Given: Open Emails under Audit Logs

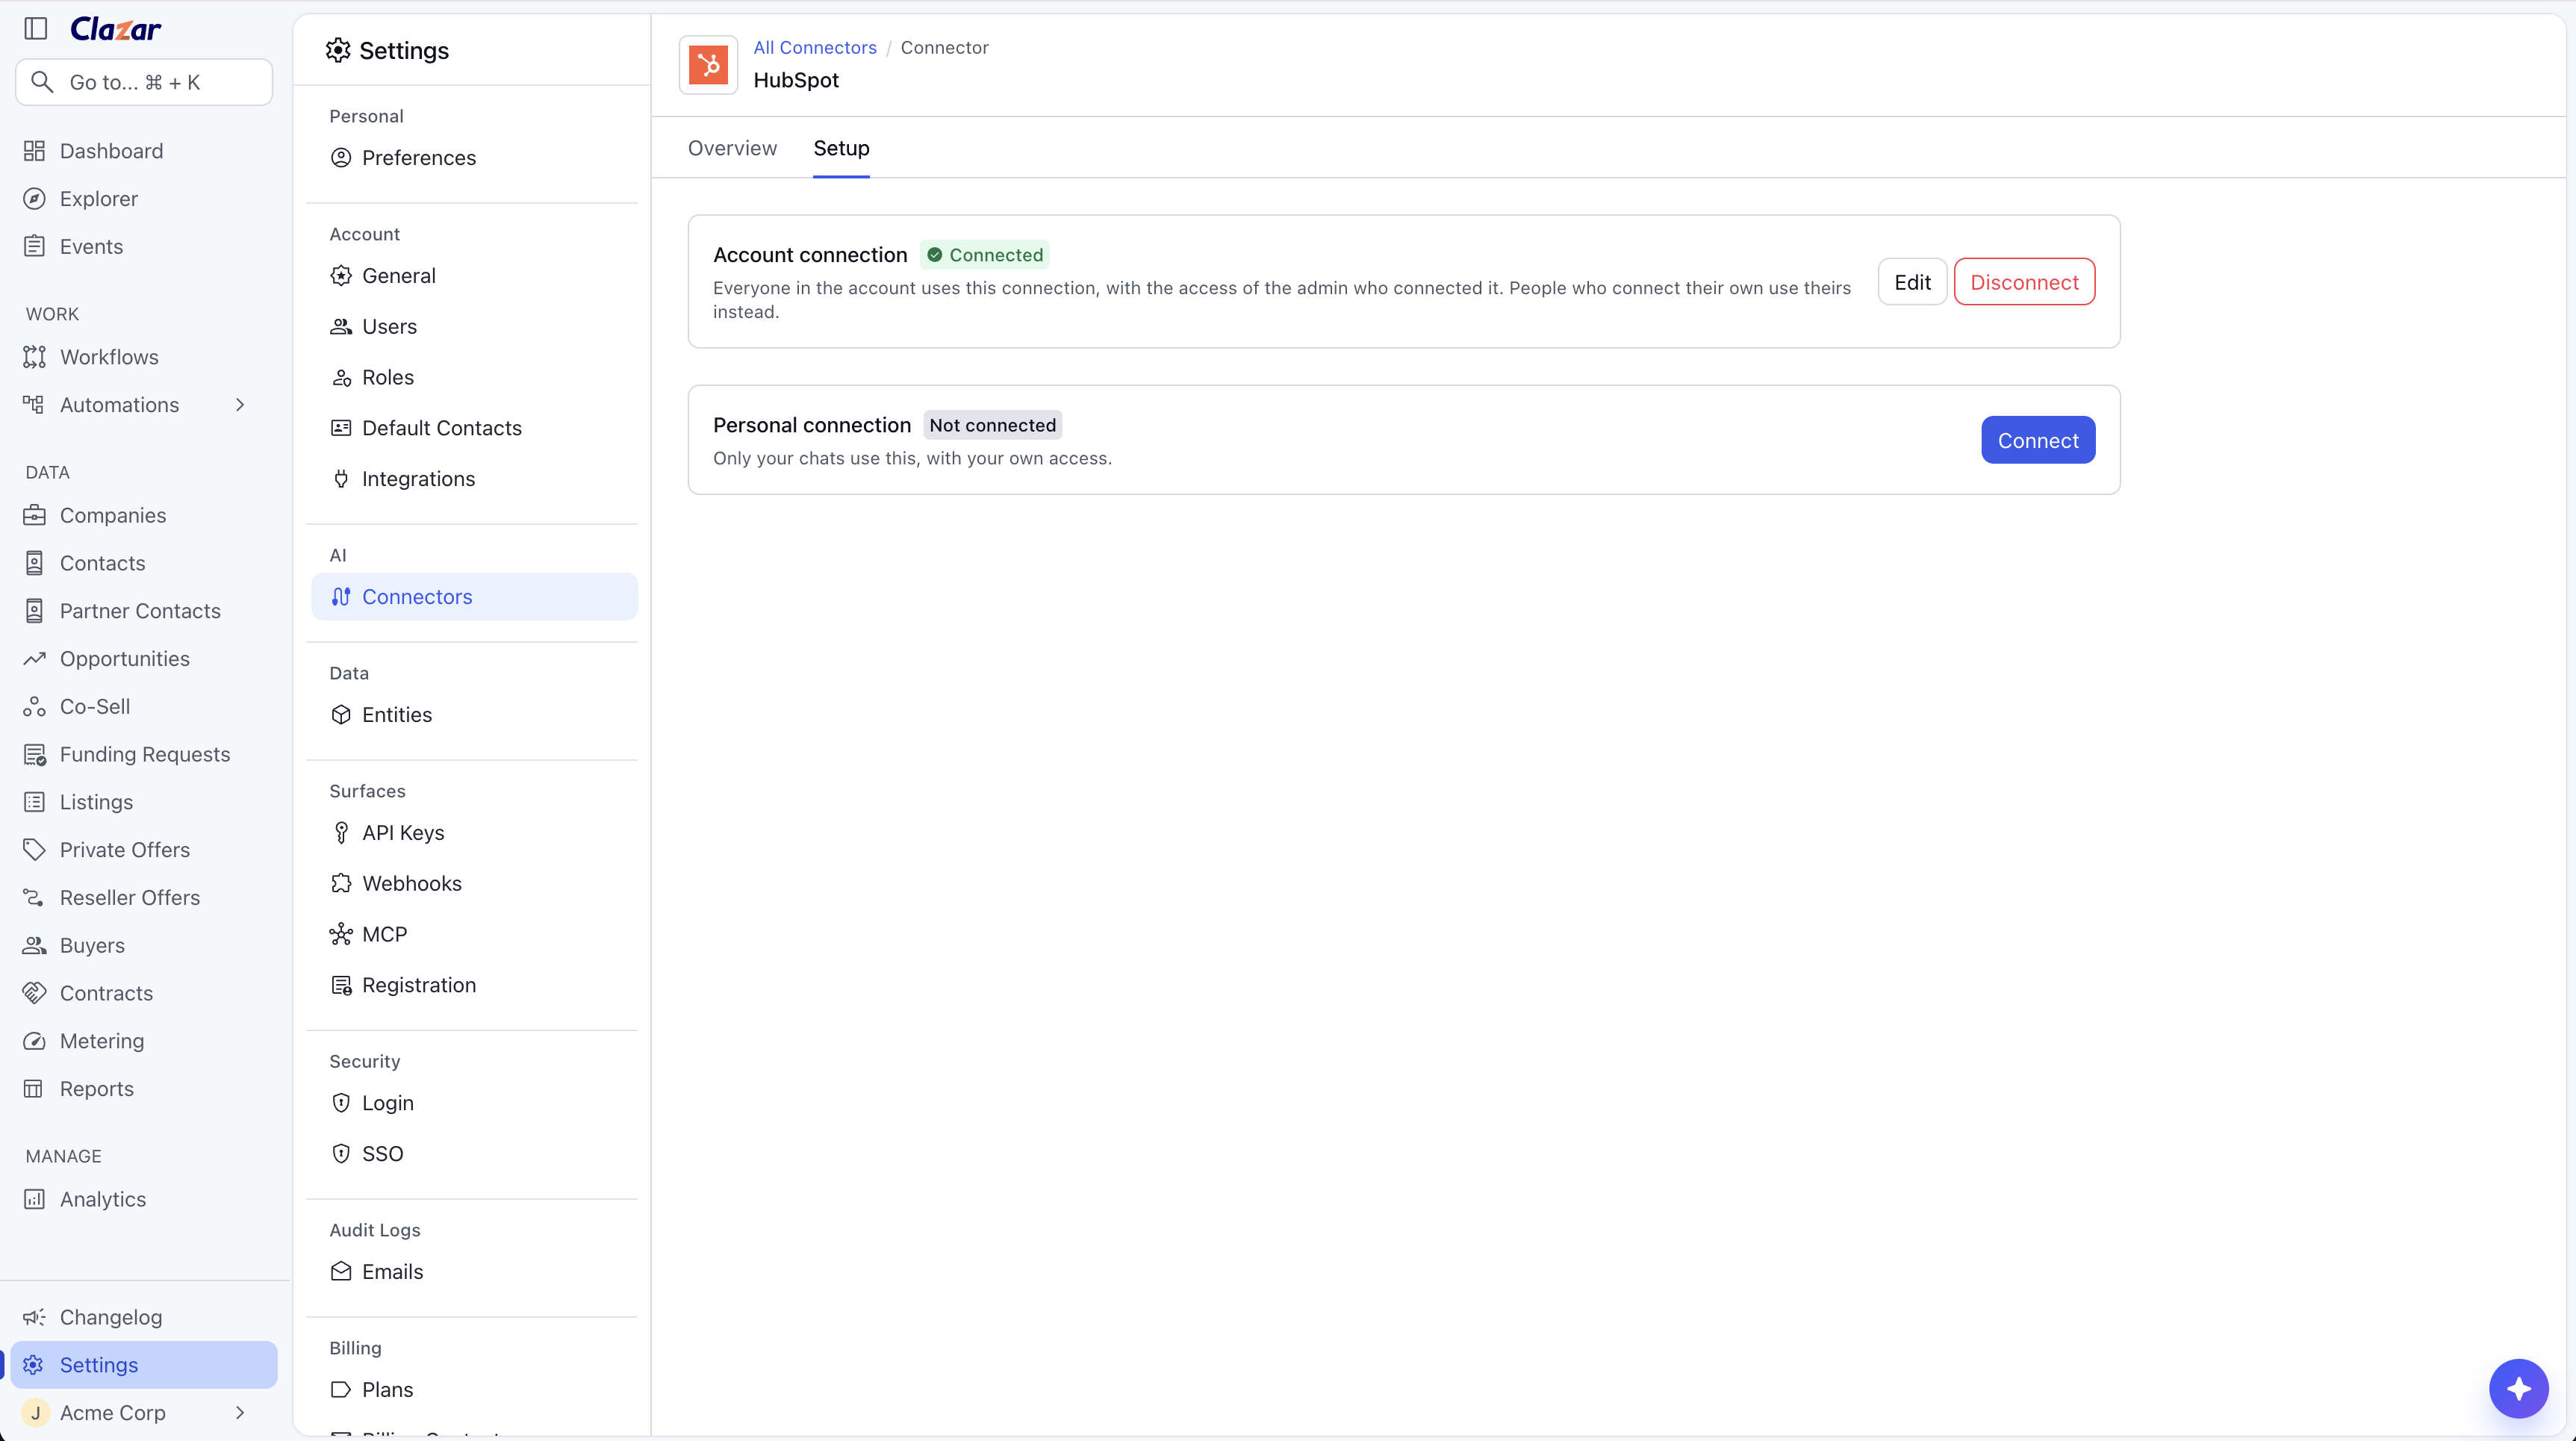Looking at the screenshot, I should pyautogui.click(x=392, y=1271).
